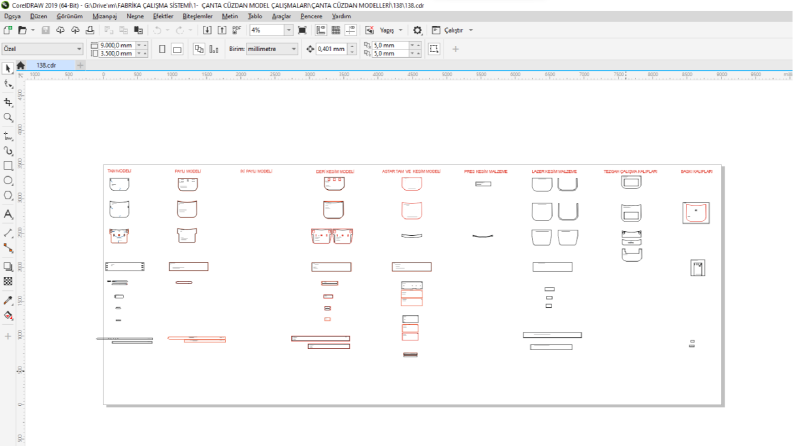Select the Rectangle tool

tap(8, 166)
